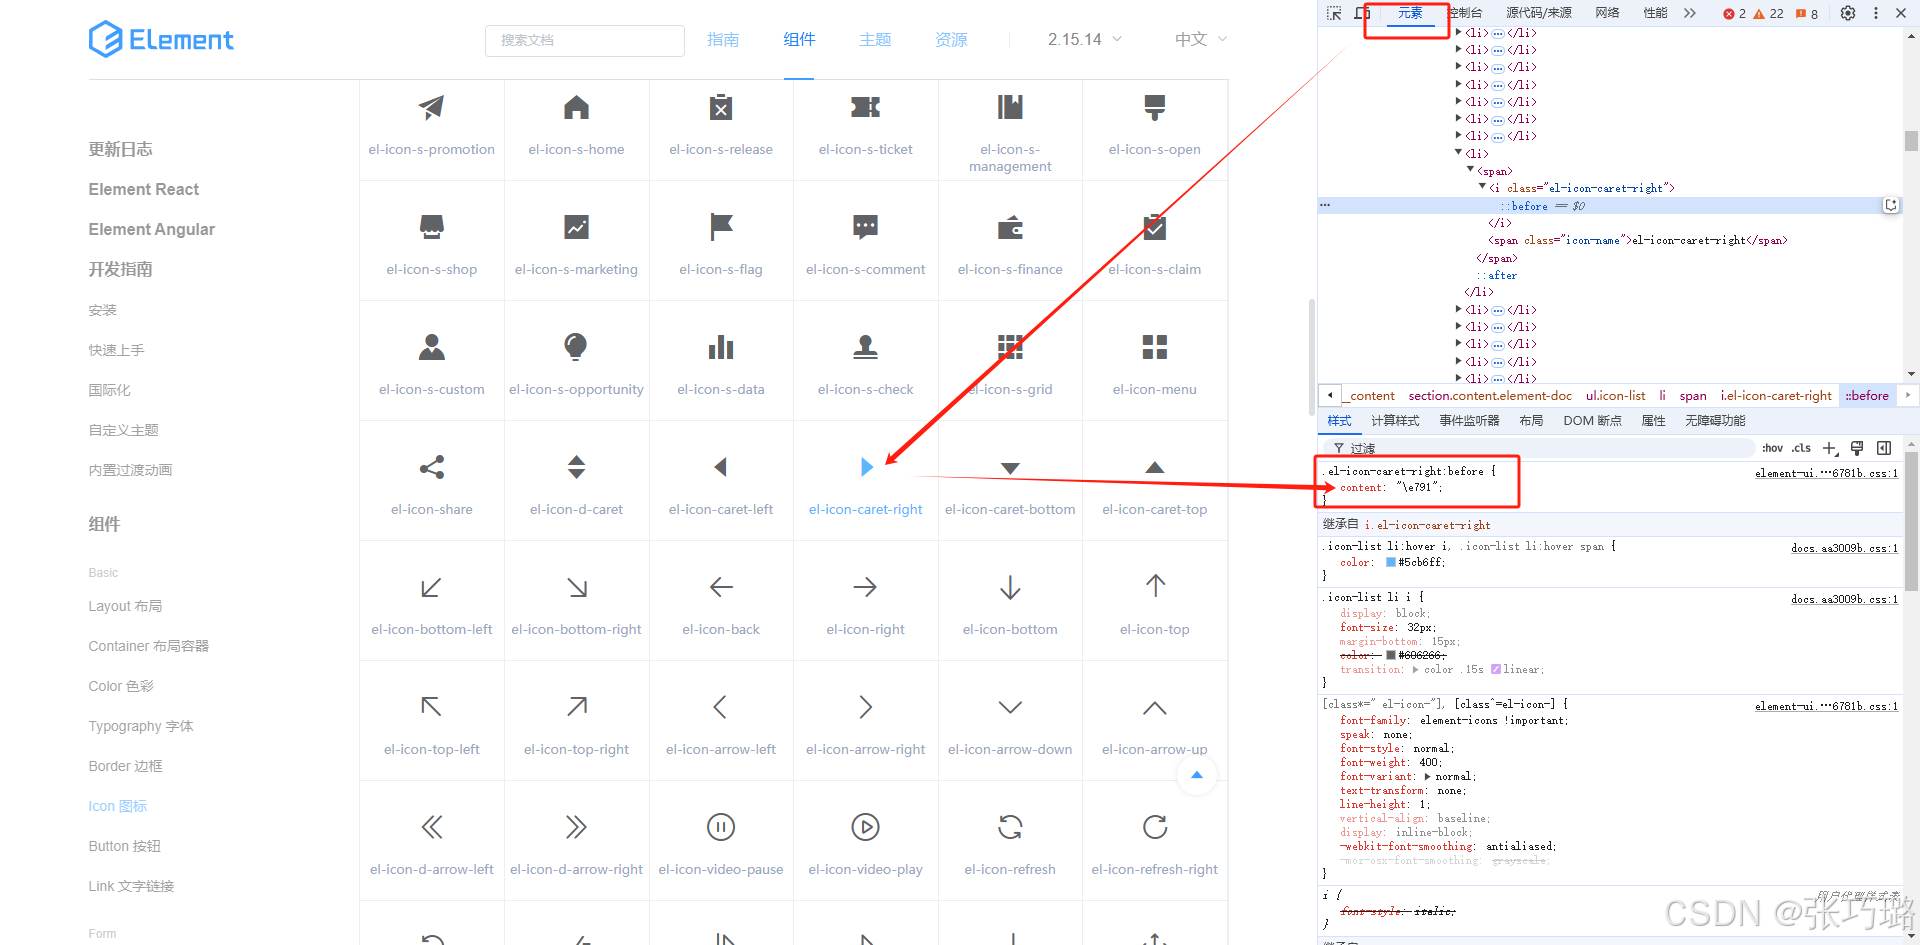1920x945 pixels.
Task: Switch to the 网络 network tab
Action: point(1607,13)
